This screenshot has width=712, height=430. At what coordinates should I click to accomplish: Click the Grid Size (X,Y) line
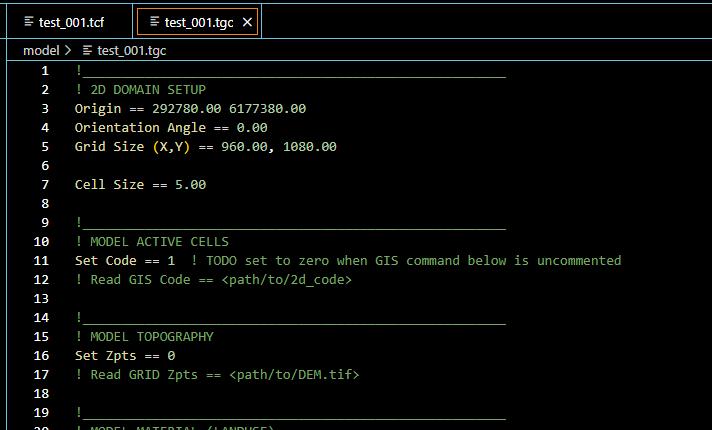[x=206, y=147]
